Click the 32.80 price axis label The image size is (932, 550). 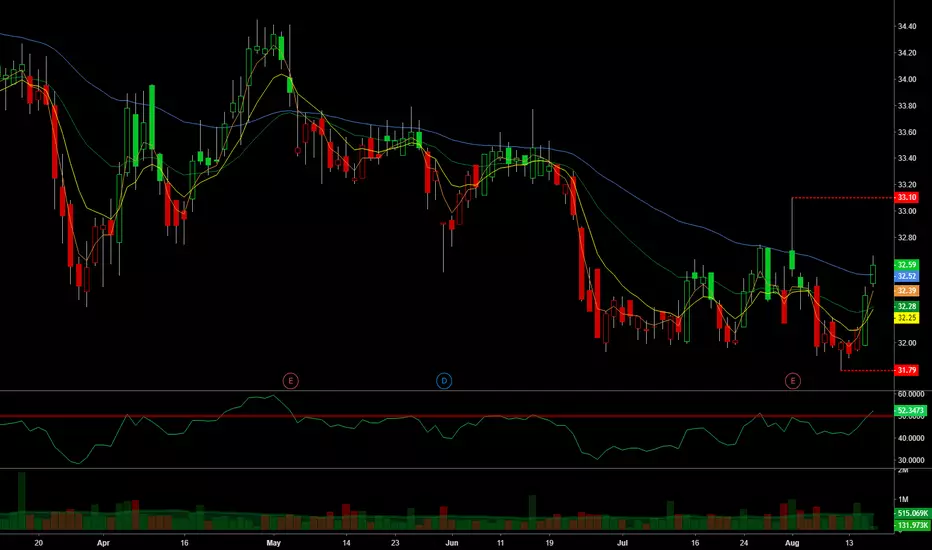point(906,238)
